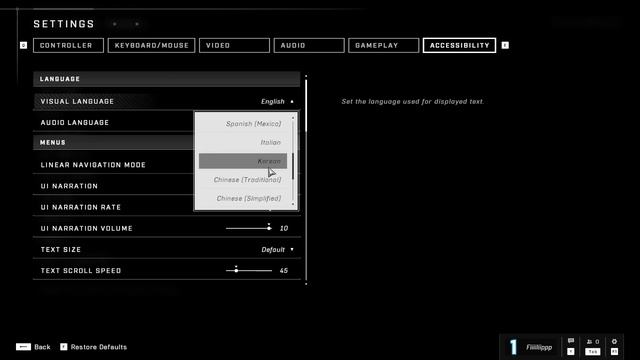Open the settings gear icon in the status bar

click(614, 342)
